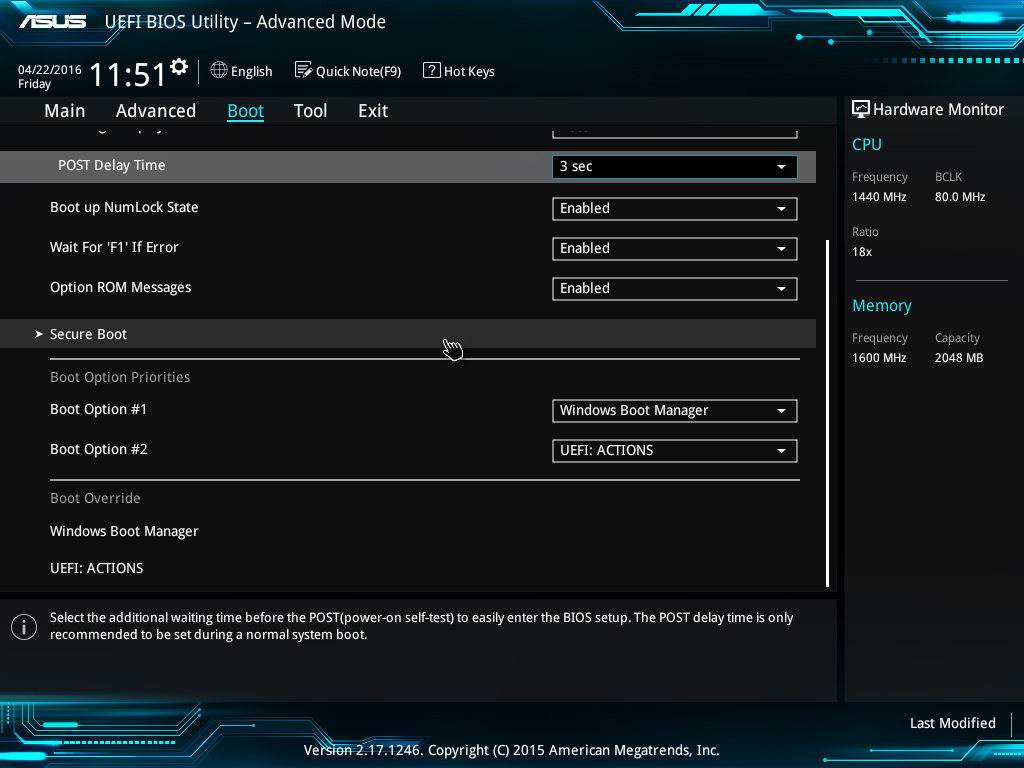This screenshot has height=768, width=1024.
Task: Click the BCLK label in Hardware Monitor
Action: [948, 176]
